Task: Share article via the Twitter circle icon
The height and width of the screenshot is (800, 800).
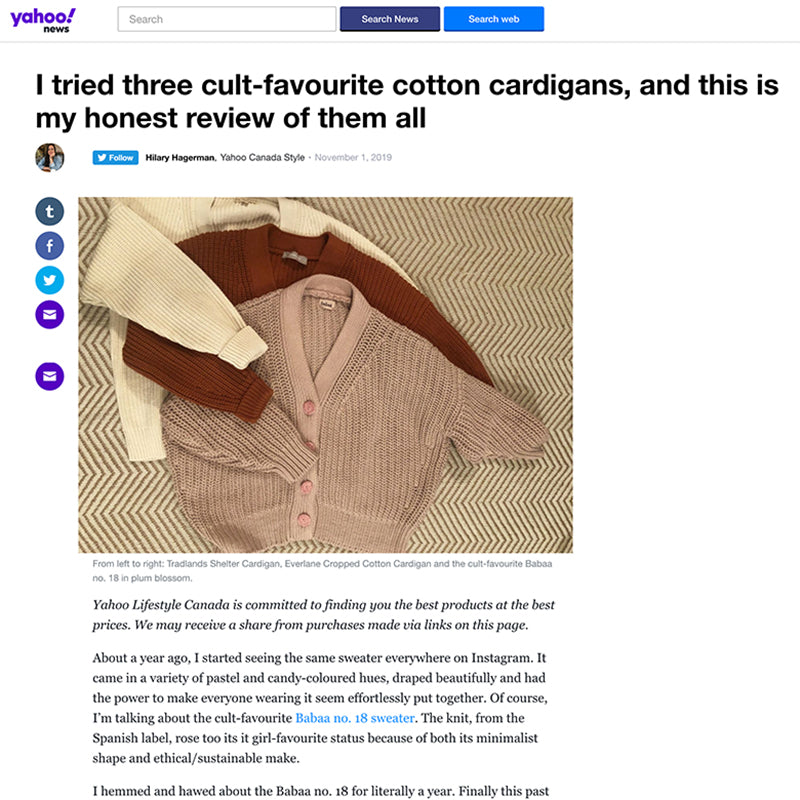Action: (x=50, y=280)
